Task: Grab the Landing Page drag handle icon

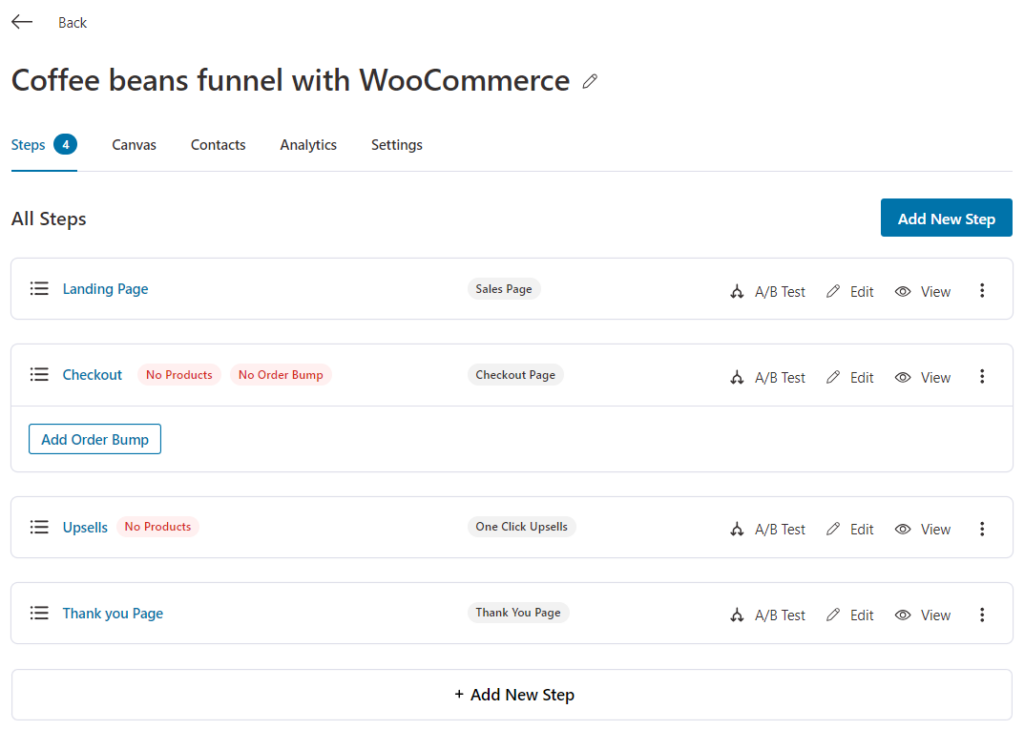Action: coord(39,289)
